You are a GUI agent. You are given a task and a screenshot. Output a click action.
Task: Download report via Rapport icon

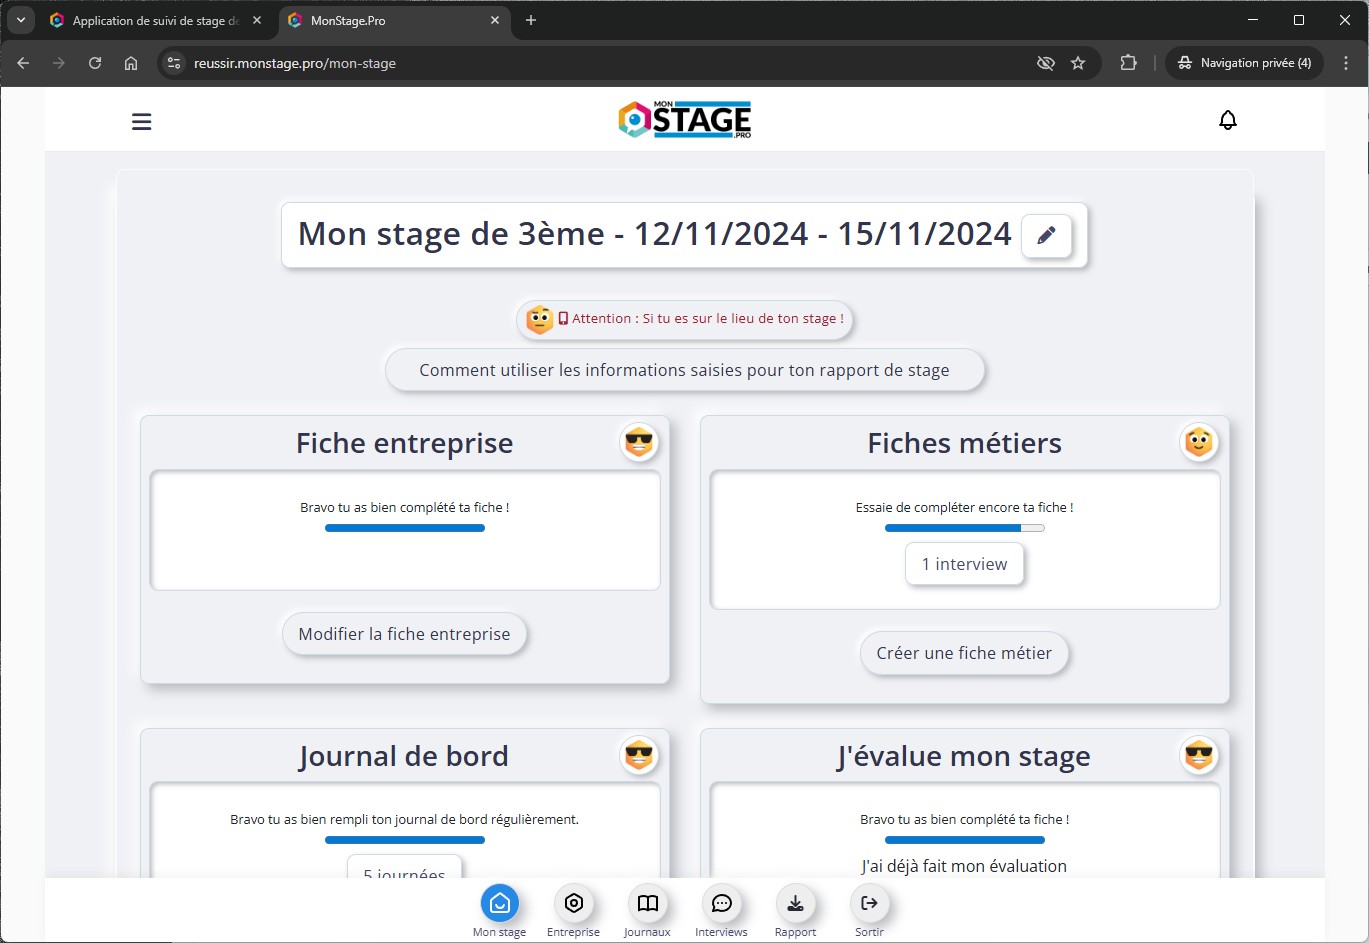(795, 904)
